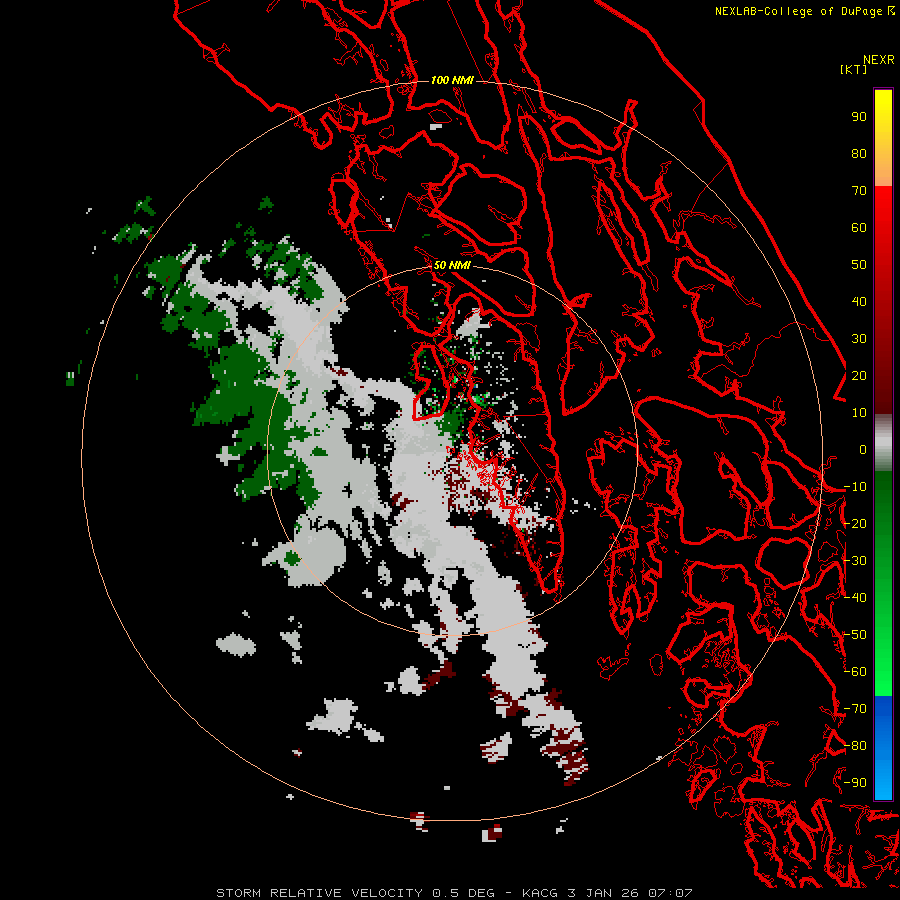Image resolution: width=900 pixels, height=900 pixels.
Task: Click the KACG radar site identifier
Action: coord(540,893)
